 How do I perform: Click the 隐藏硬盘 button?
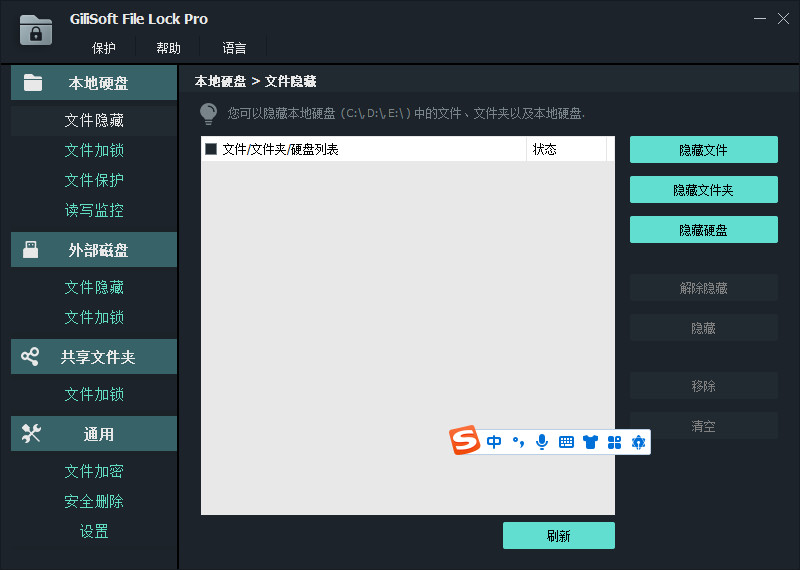[704, 230]
